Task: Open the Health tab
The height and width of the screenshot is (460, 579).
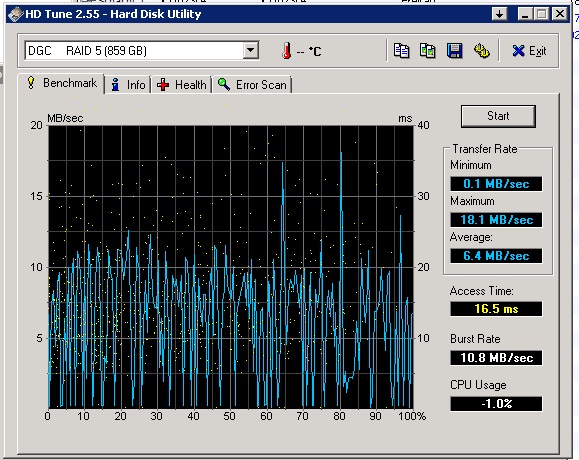Action: point(181,85)
